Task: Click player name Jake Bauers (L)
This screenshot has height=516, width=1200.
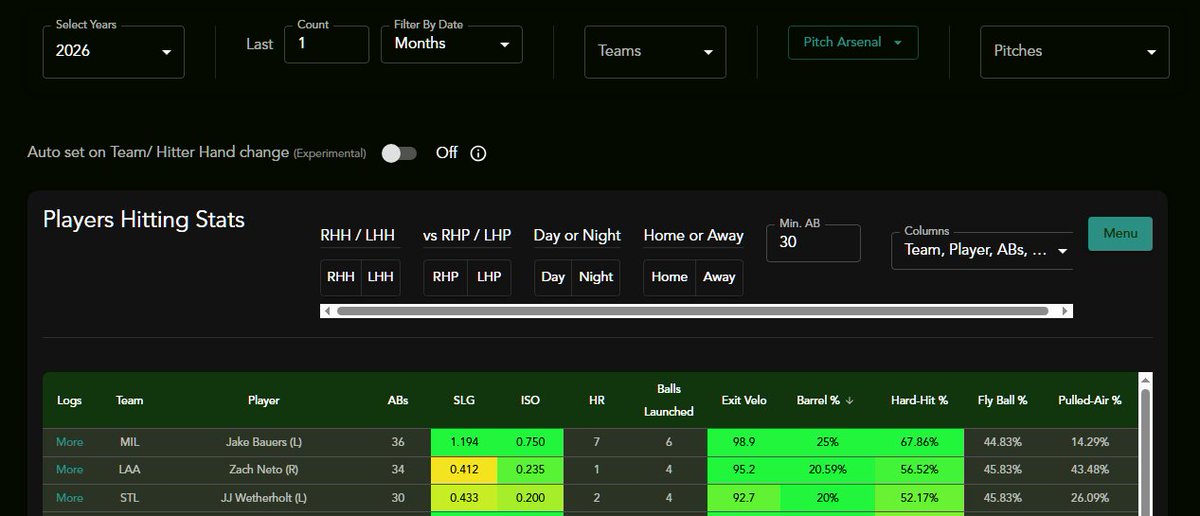Action: (x=264, y=442)
